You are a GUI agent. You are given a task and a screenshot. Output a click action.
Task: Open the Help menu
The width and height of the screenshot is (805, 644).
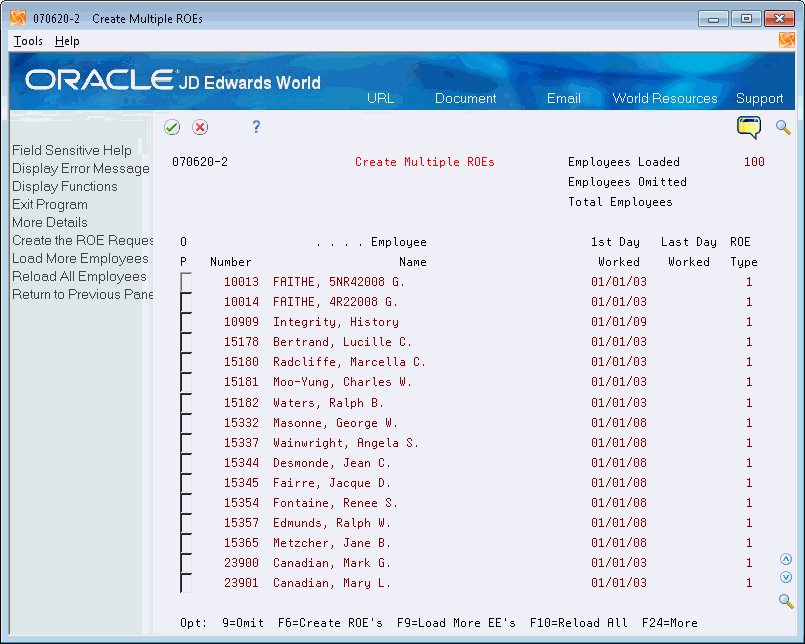click(x=67, y=41)
